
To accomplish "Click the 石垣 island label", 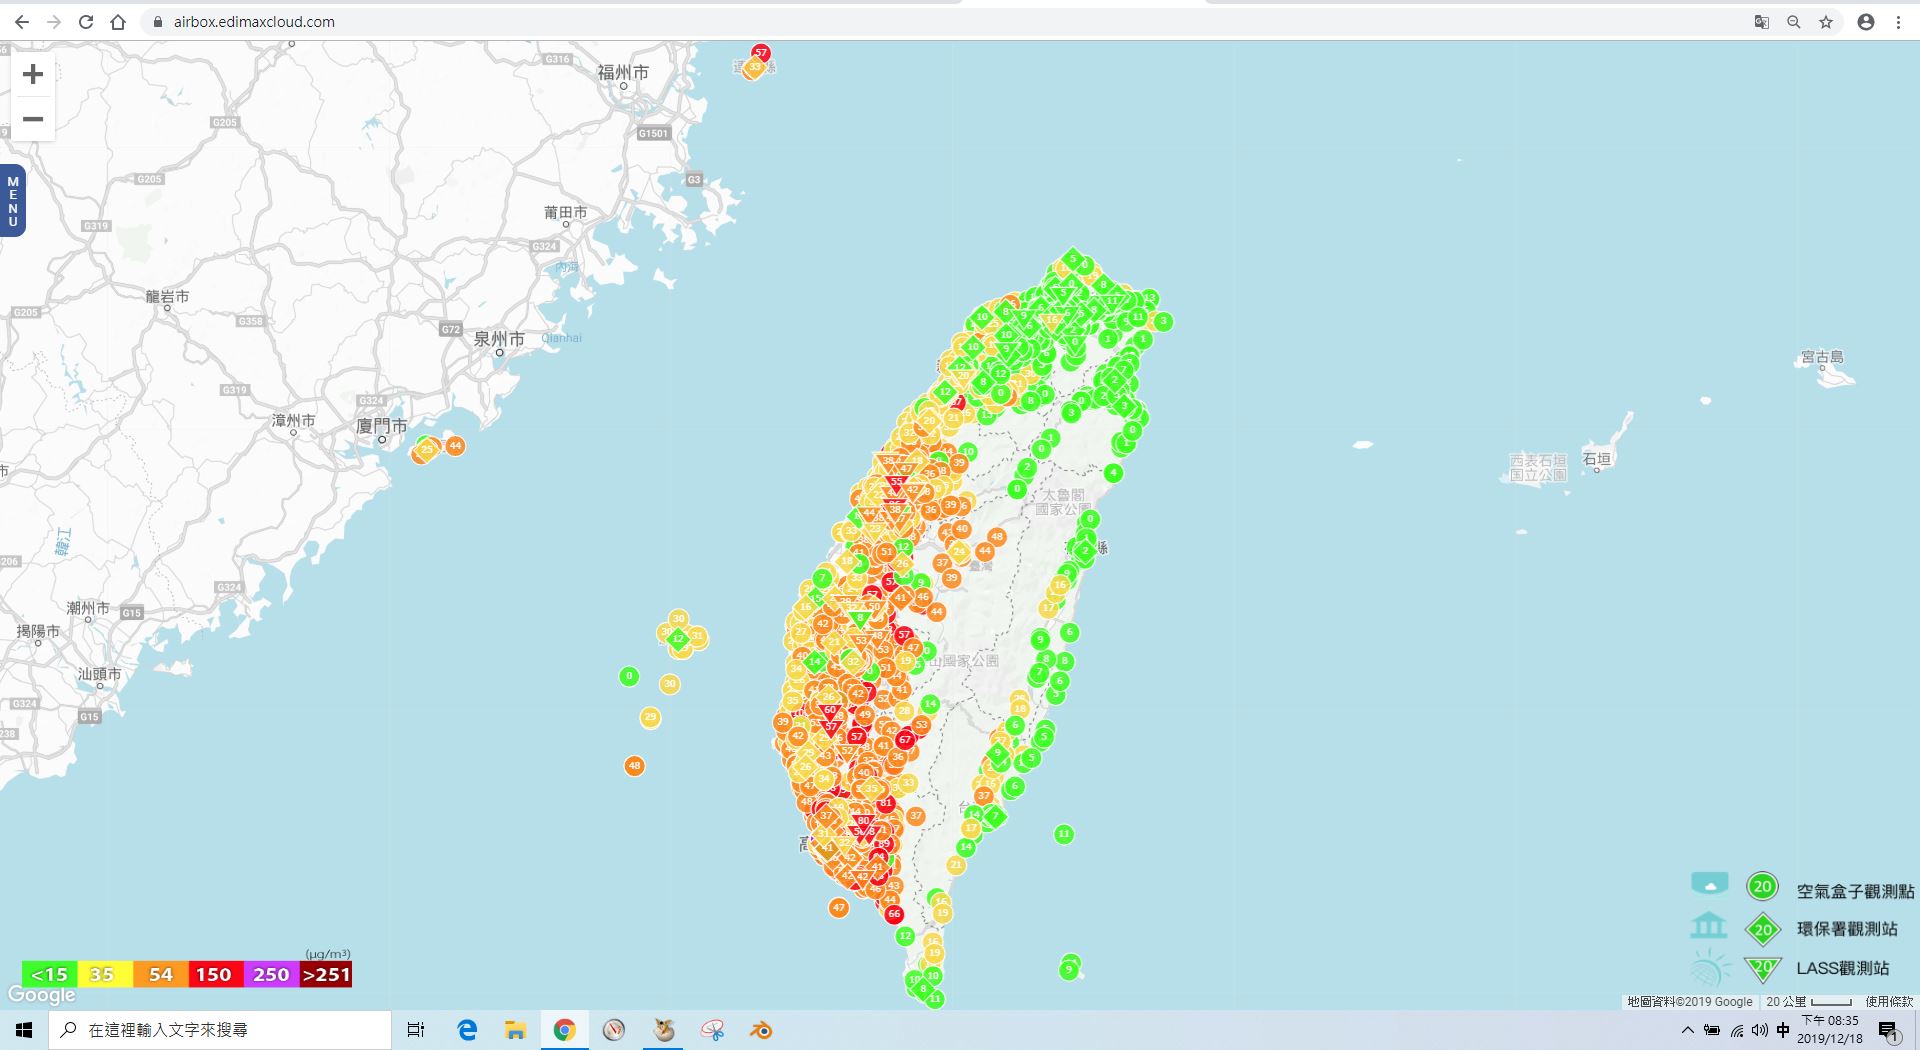I will pyautogui.click(x=1597, y=459).
